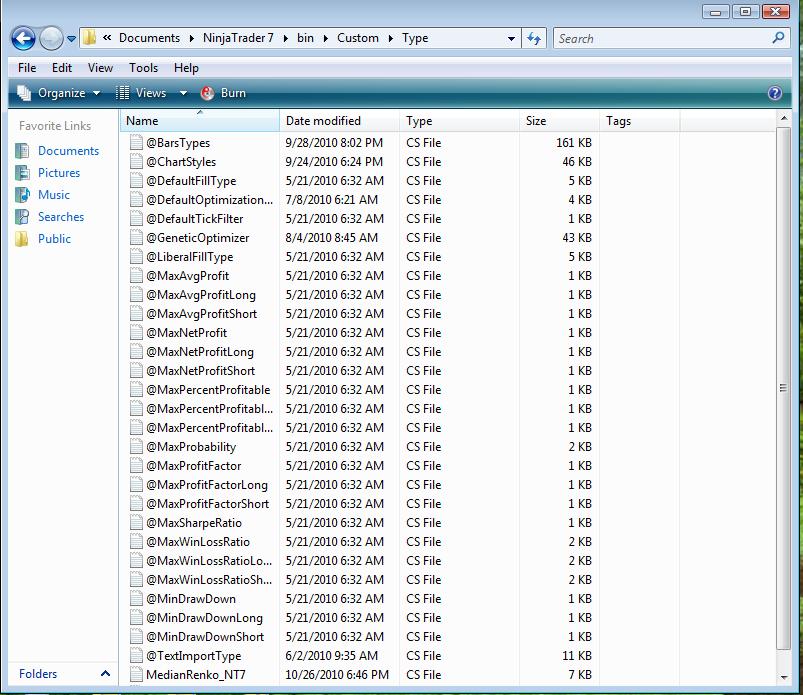Select the @MaxProfitFactorLong file name
Screen dimensions: 803x695
click(207, 485)
